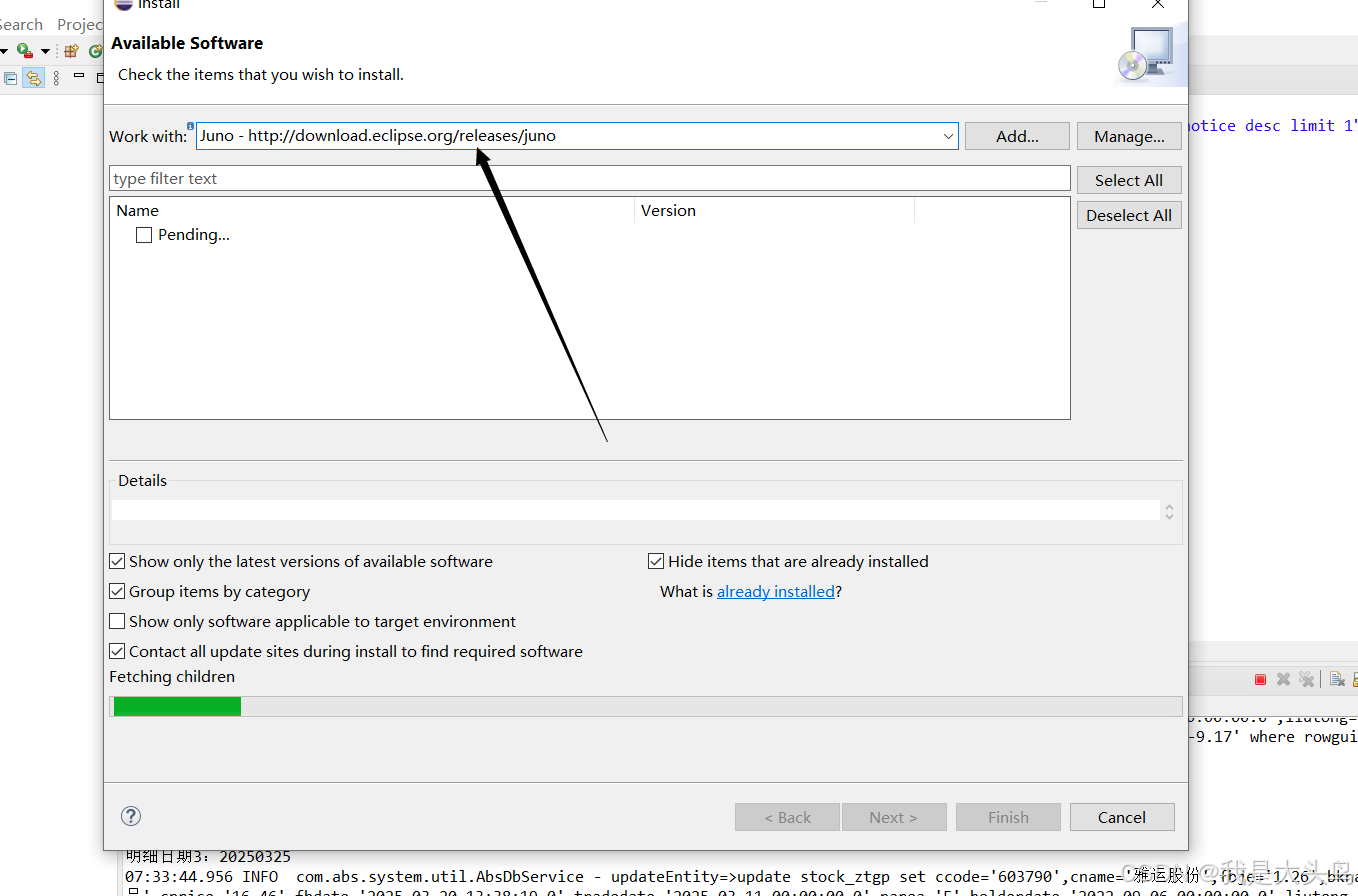This screenshot has width=1358, height=896.
Task: Toggle Group items by category checkbox
Action: coord(117,592)
